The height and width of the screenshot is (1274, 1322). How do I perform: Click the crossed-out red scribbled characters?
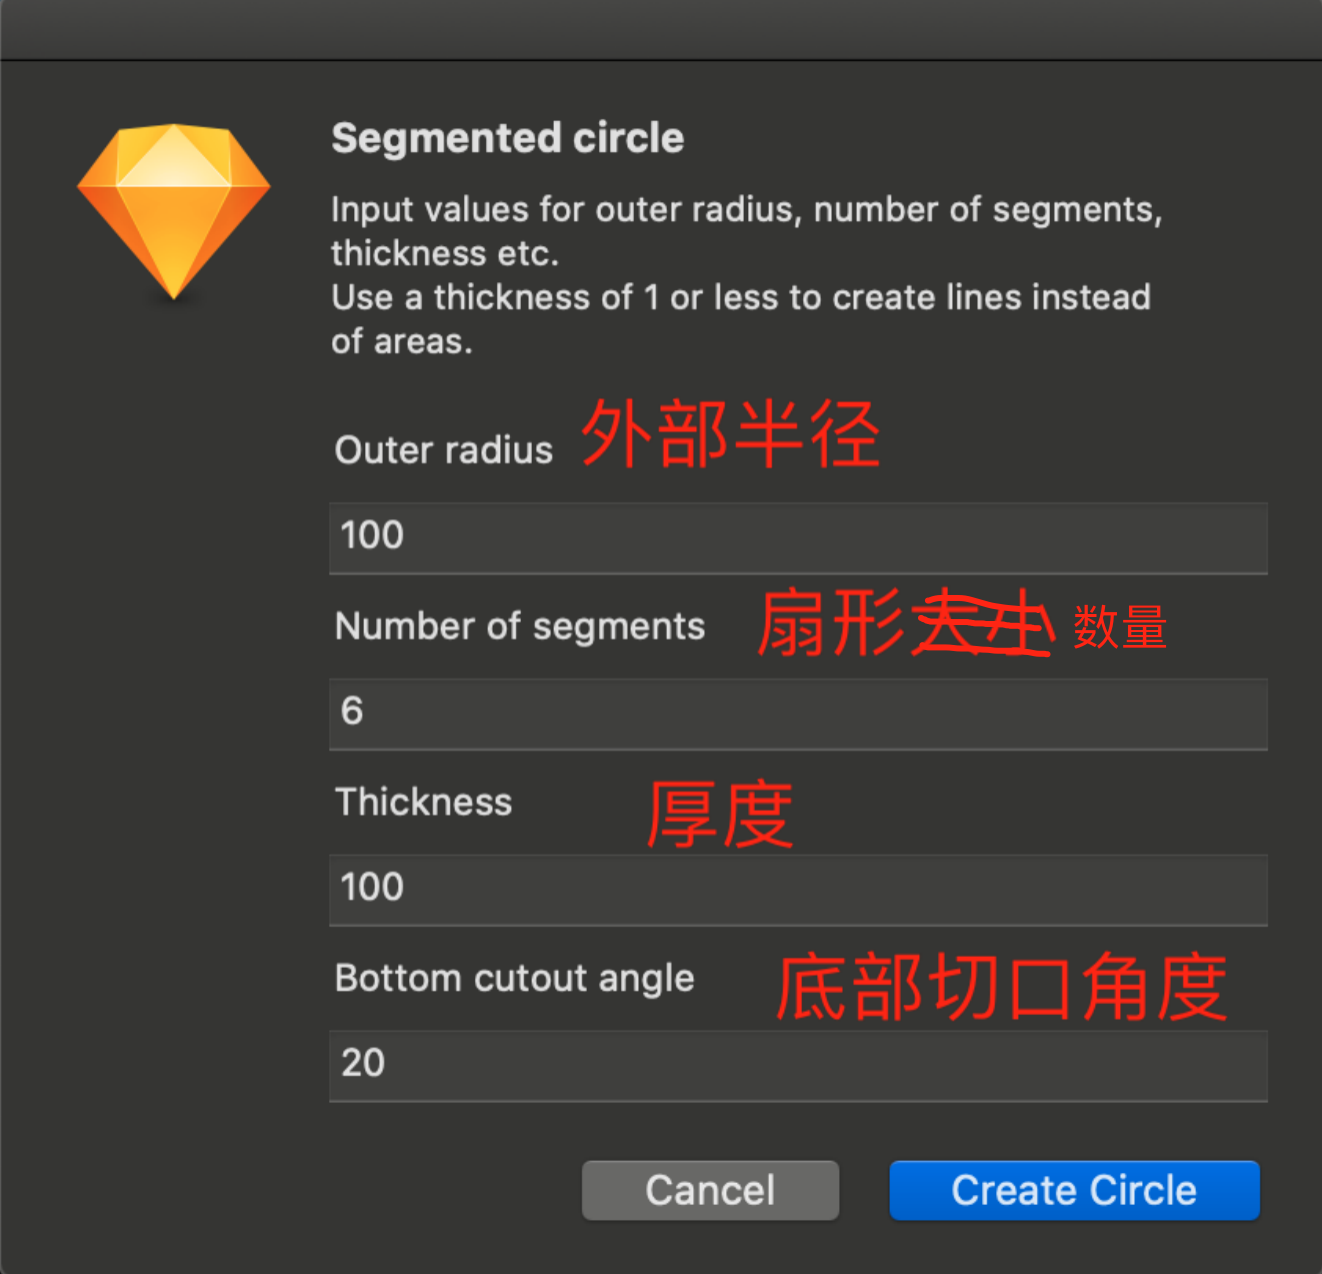982,624
